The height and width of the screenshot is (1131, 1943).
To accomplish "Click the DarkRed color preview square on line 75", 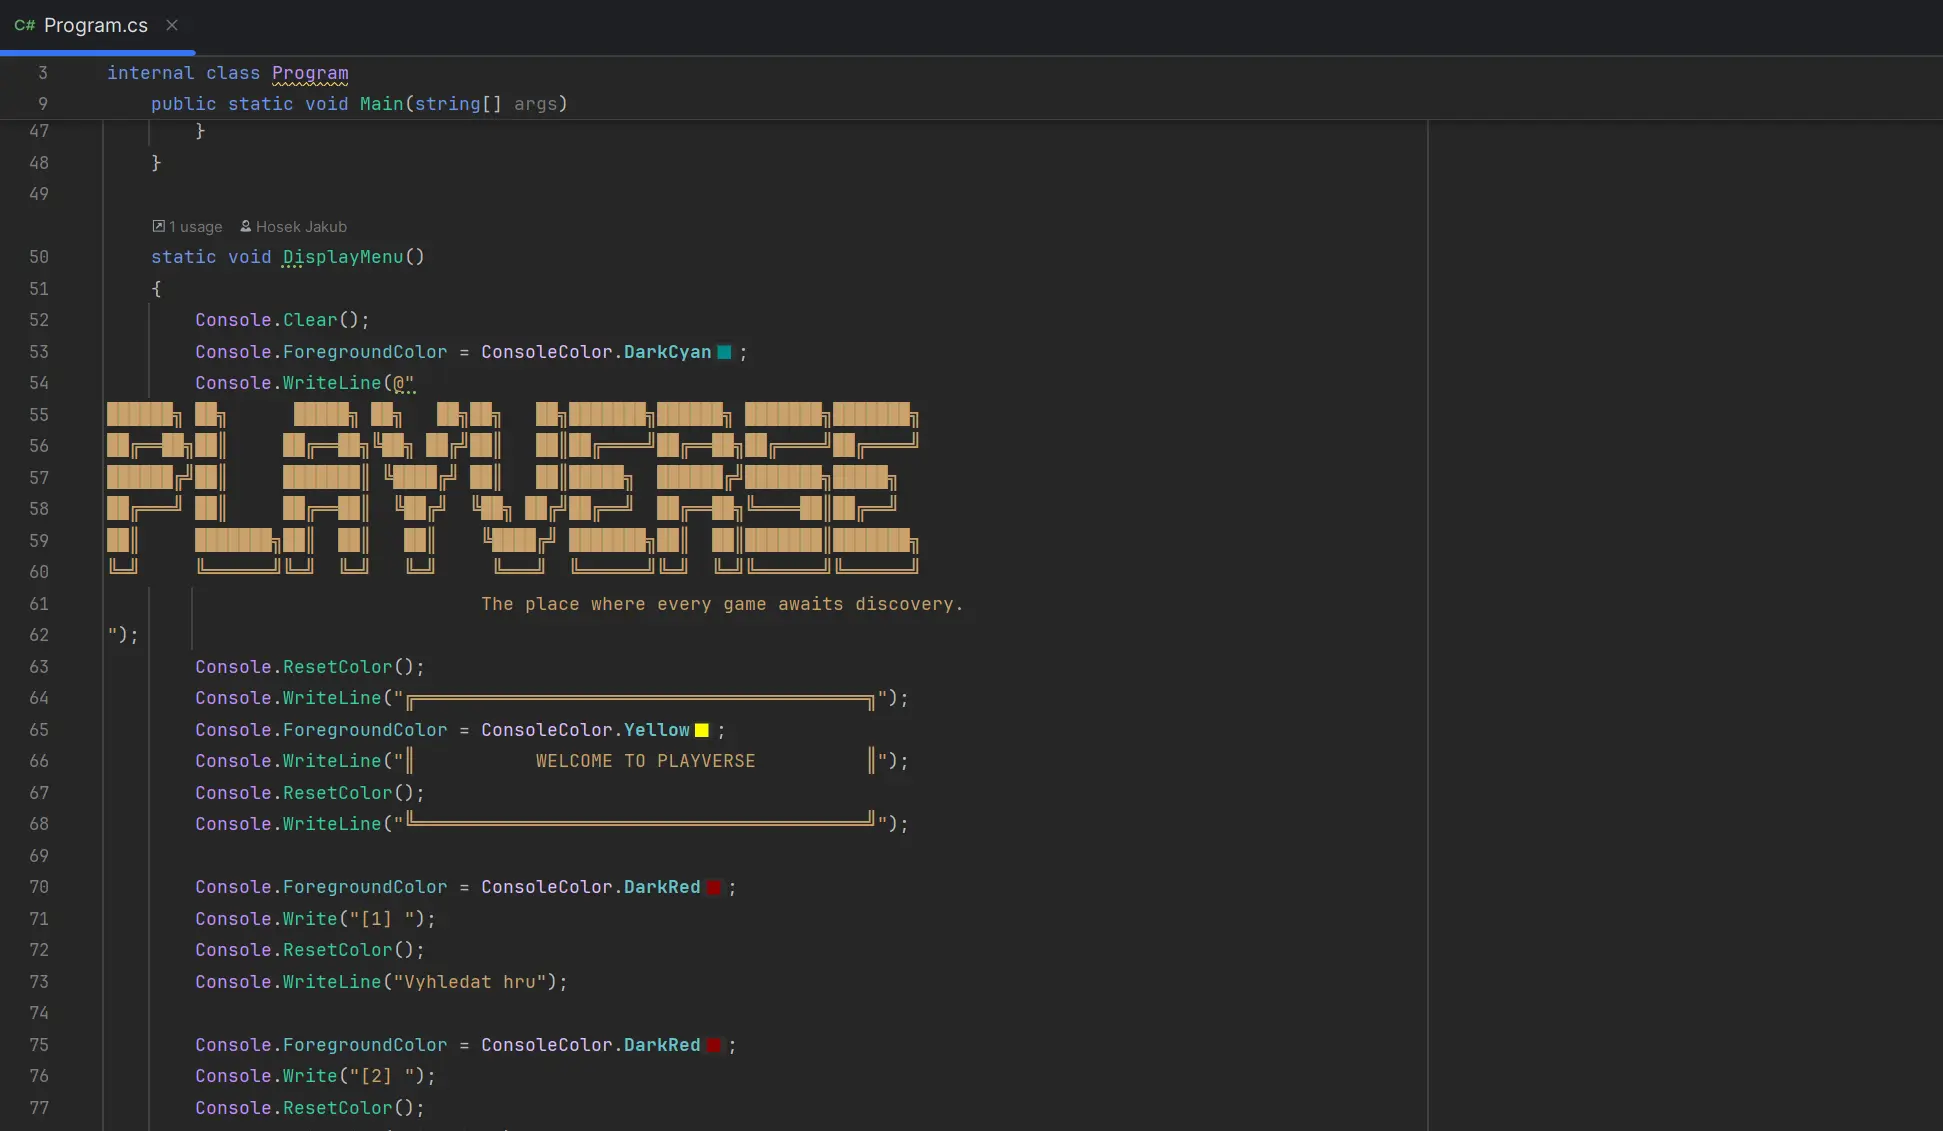I will [x=712, y=1045].
